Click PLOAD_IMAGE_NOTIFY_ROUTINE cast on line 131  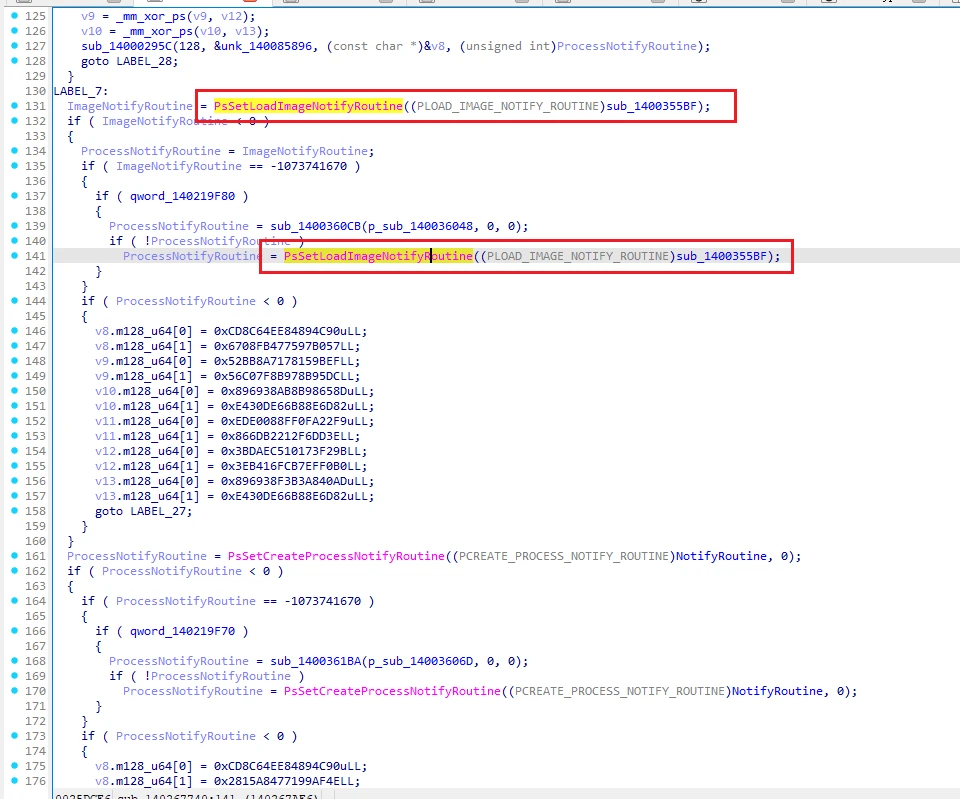point(508,106)
